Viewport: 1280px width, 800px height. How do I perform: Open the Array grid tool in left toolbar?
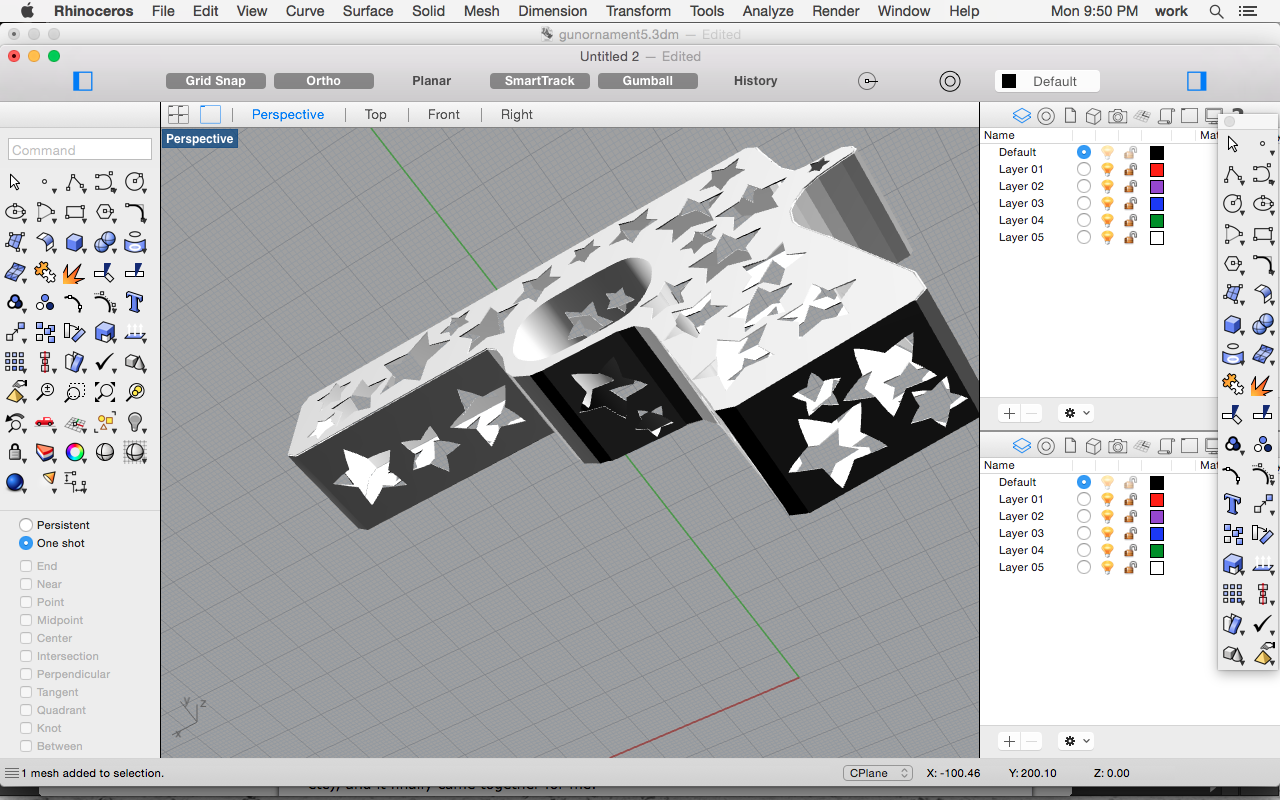15,362
